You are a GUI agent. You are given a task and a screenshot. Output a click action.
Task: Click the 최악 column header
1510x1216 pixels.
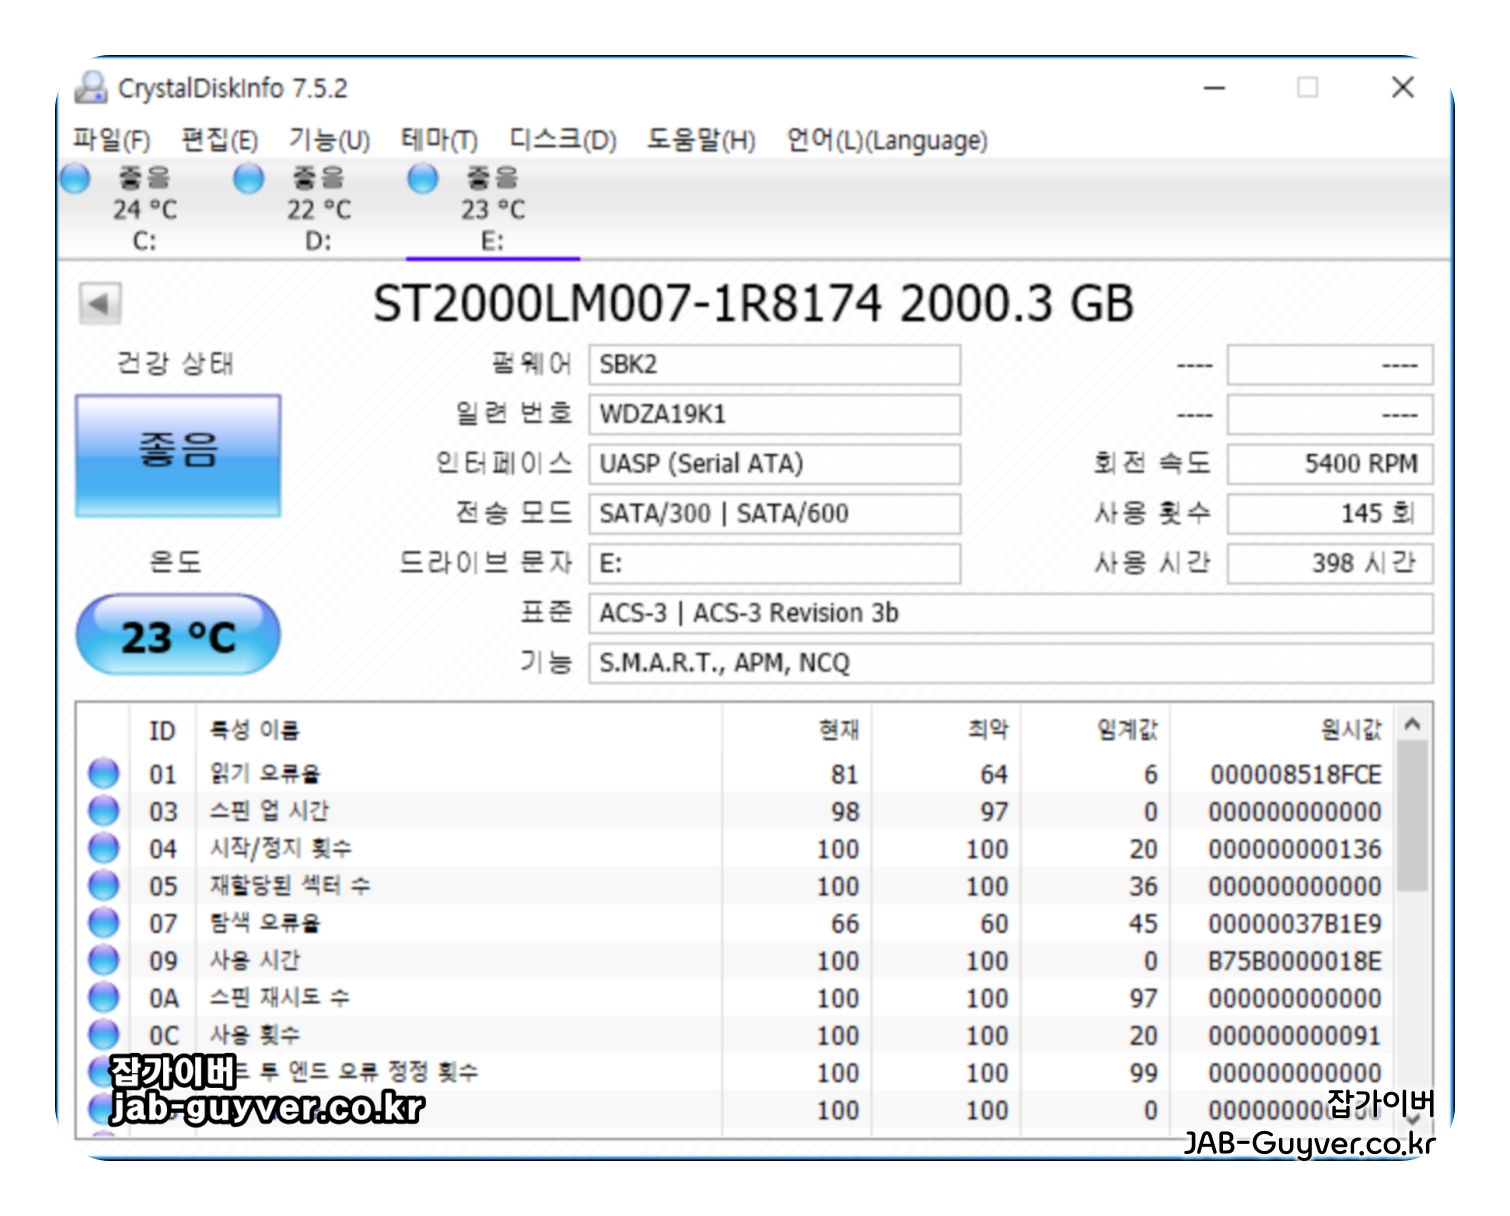click(946, 731)
